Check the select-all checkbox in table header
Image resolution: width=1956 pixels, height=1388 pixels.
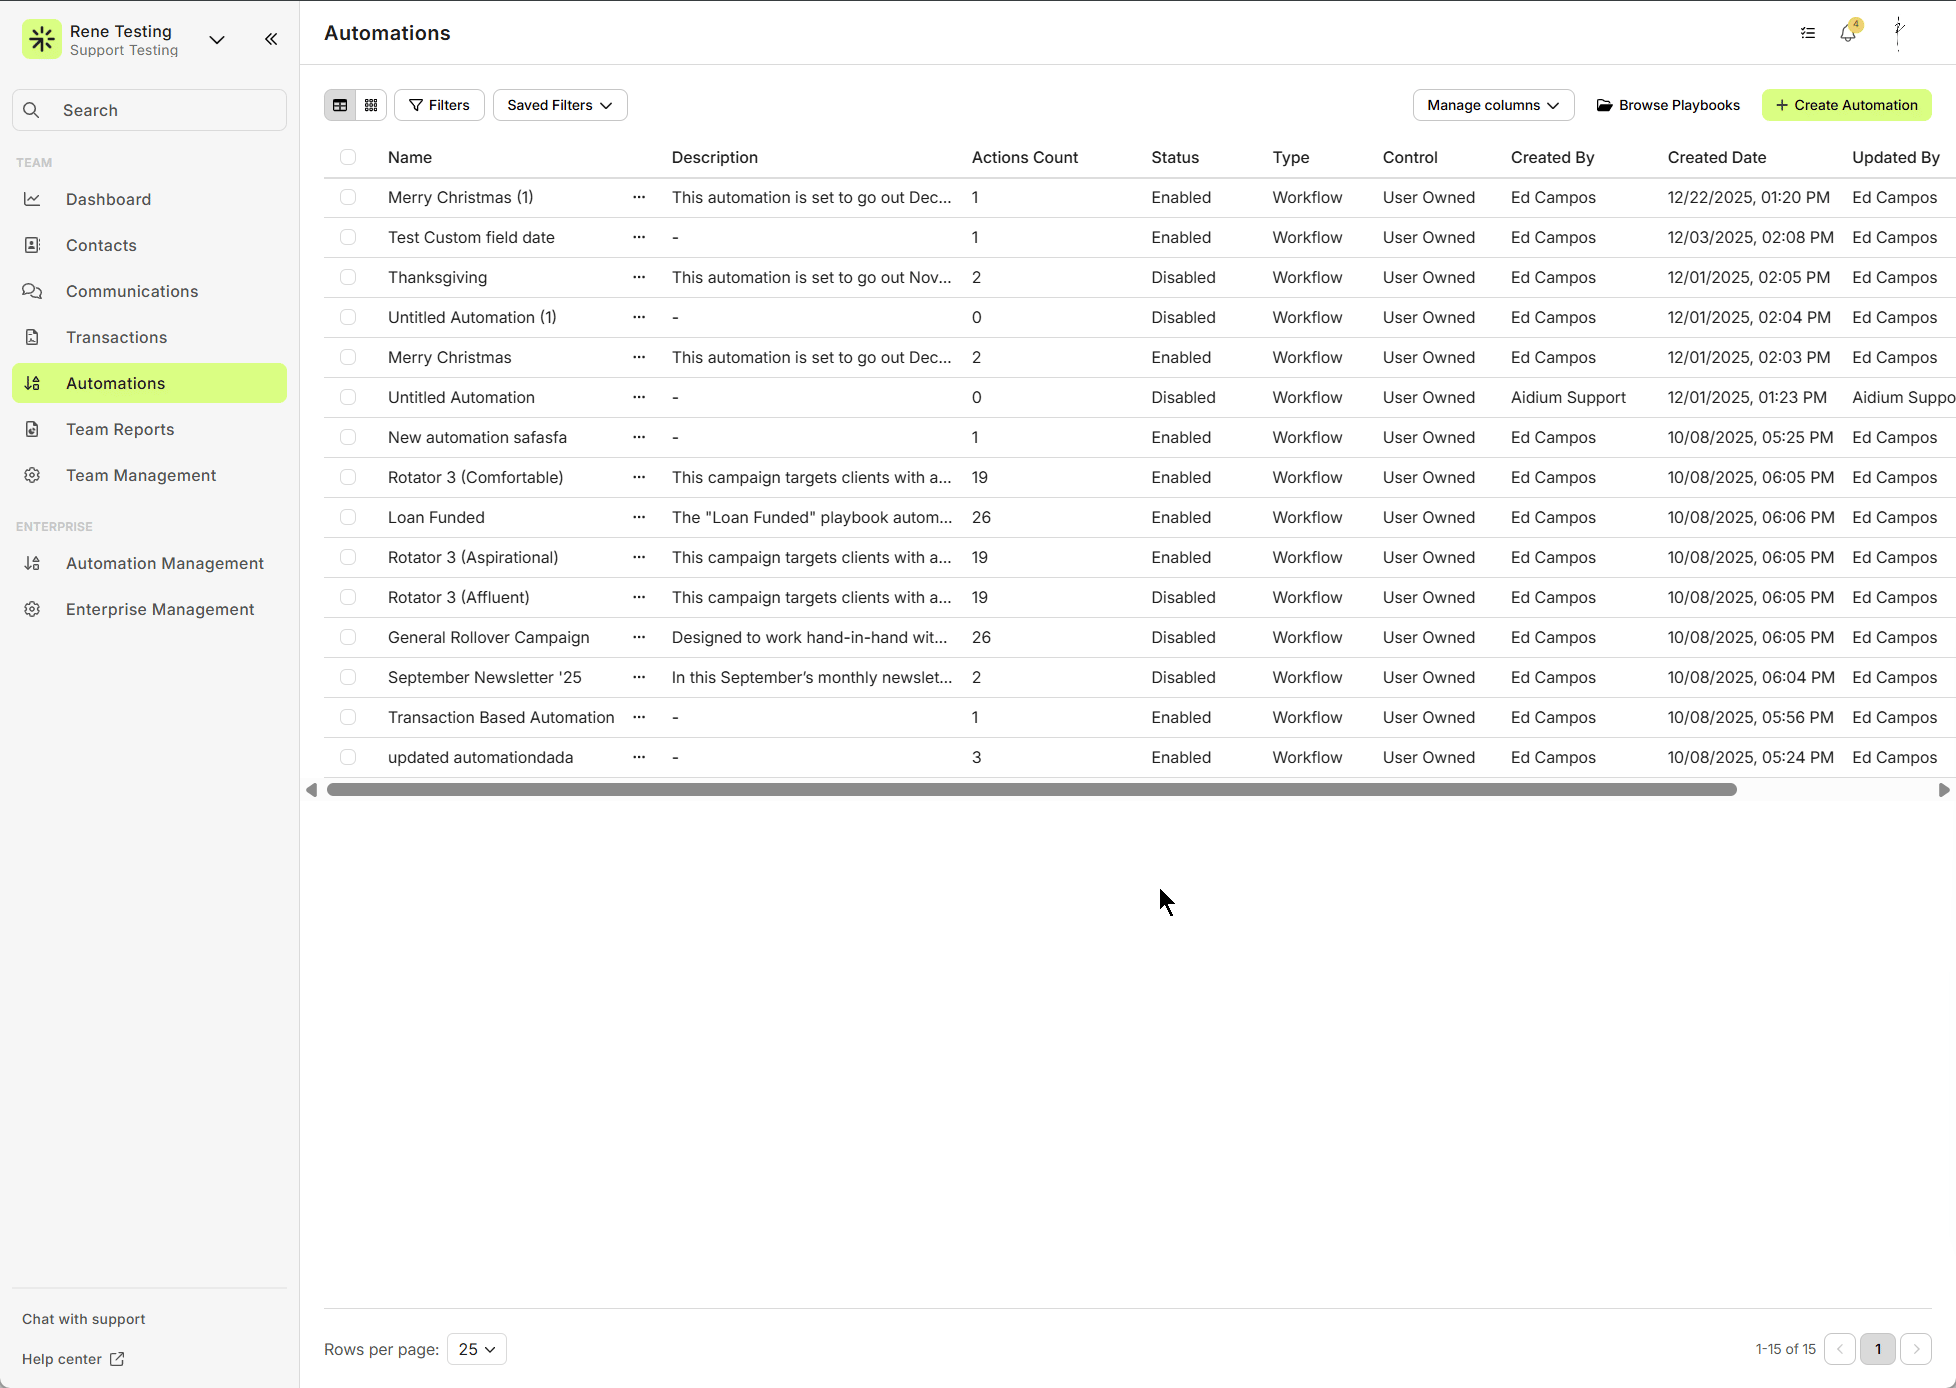(x=348, y=157)
